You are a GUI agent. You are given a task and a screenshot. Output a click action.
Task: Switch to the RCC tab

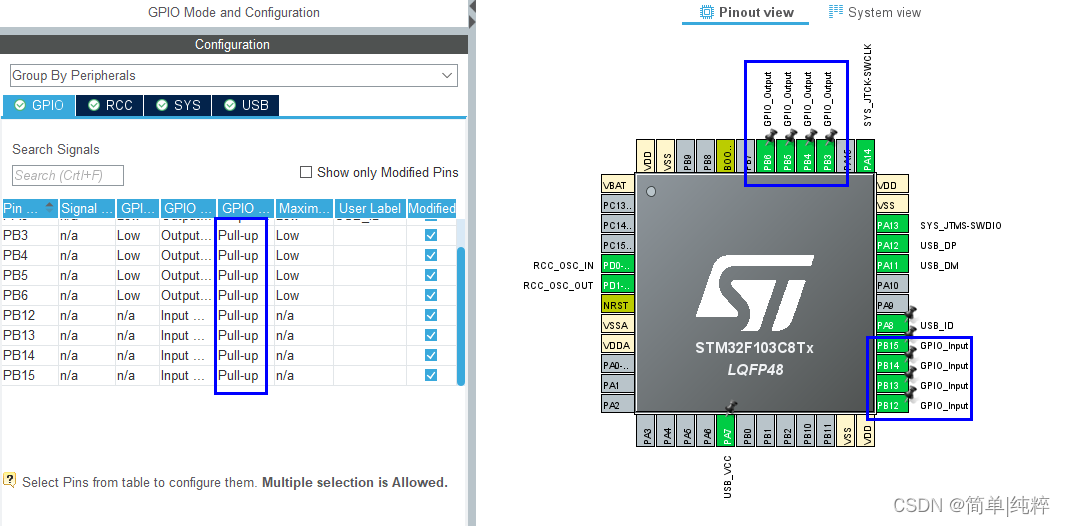pos(109,105)
